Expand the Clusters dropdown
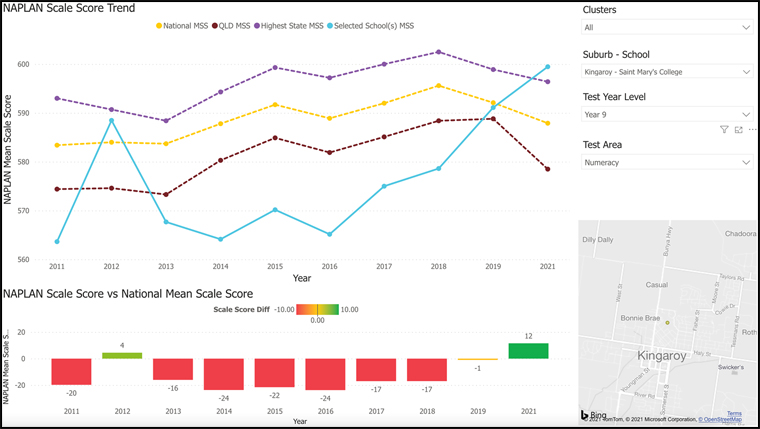Viewport: 760px width, 429px height. [666, 28]
